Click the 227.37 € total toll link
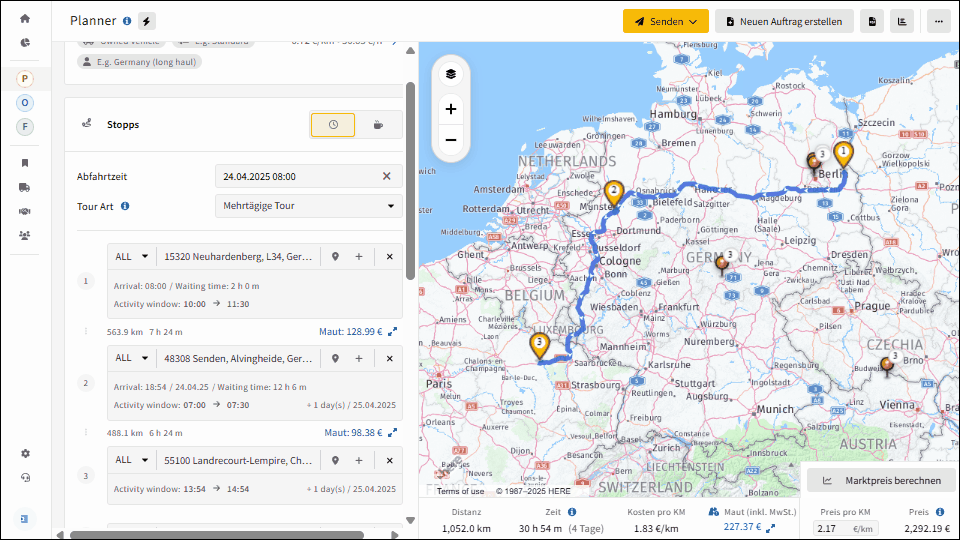Viewport: 960px width, 540px height. (x=742, y=527)
